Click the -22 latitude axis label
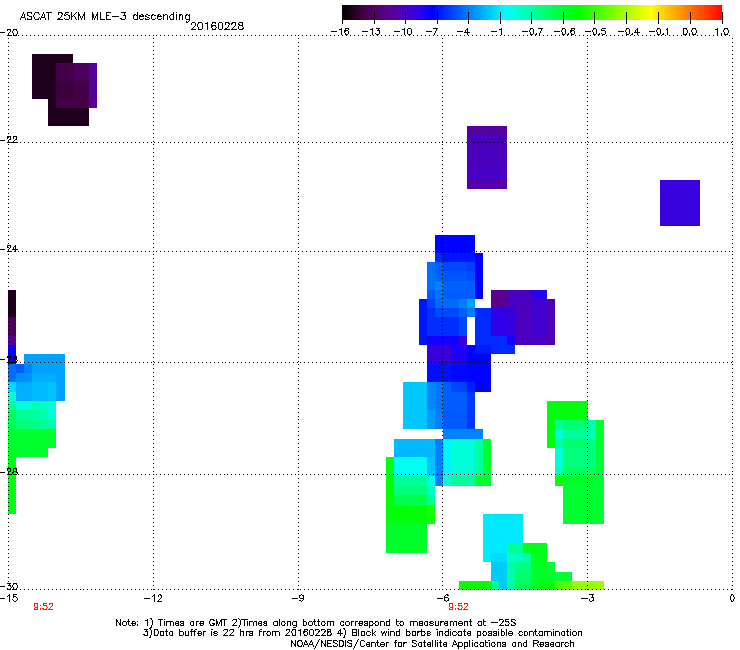Image resolution: width=740 pixels, height=650 pixels. pyautogui.click(x=9, y=140)
